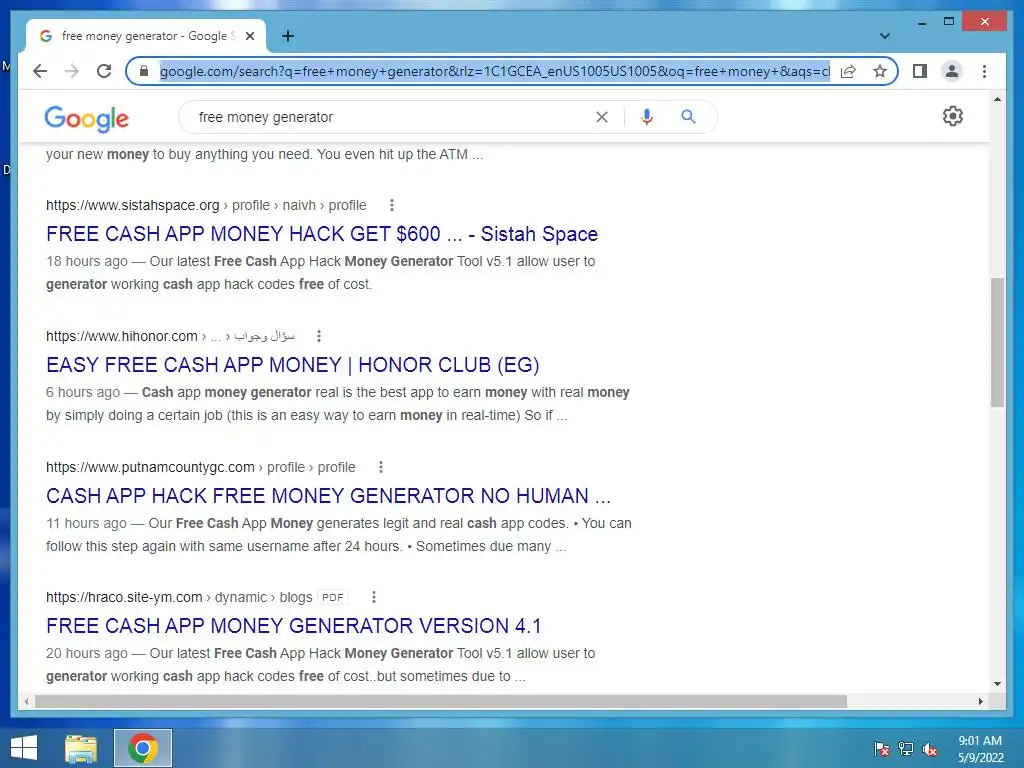Screen dimensions: 1024x768
Task: Click the PDF label on hraco result
Action: pyautogui.click(x=332, y=597)
